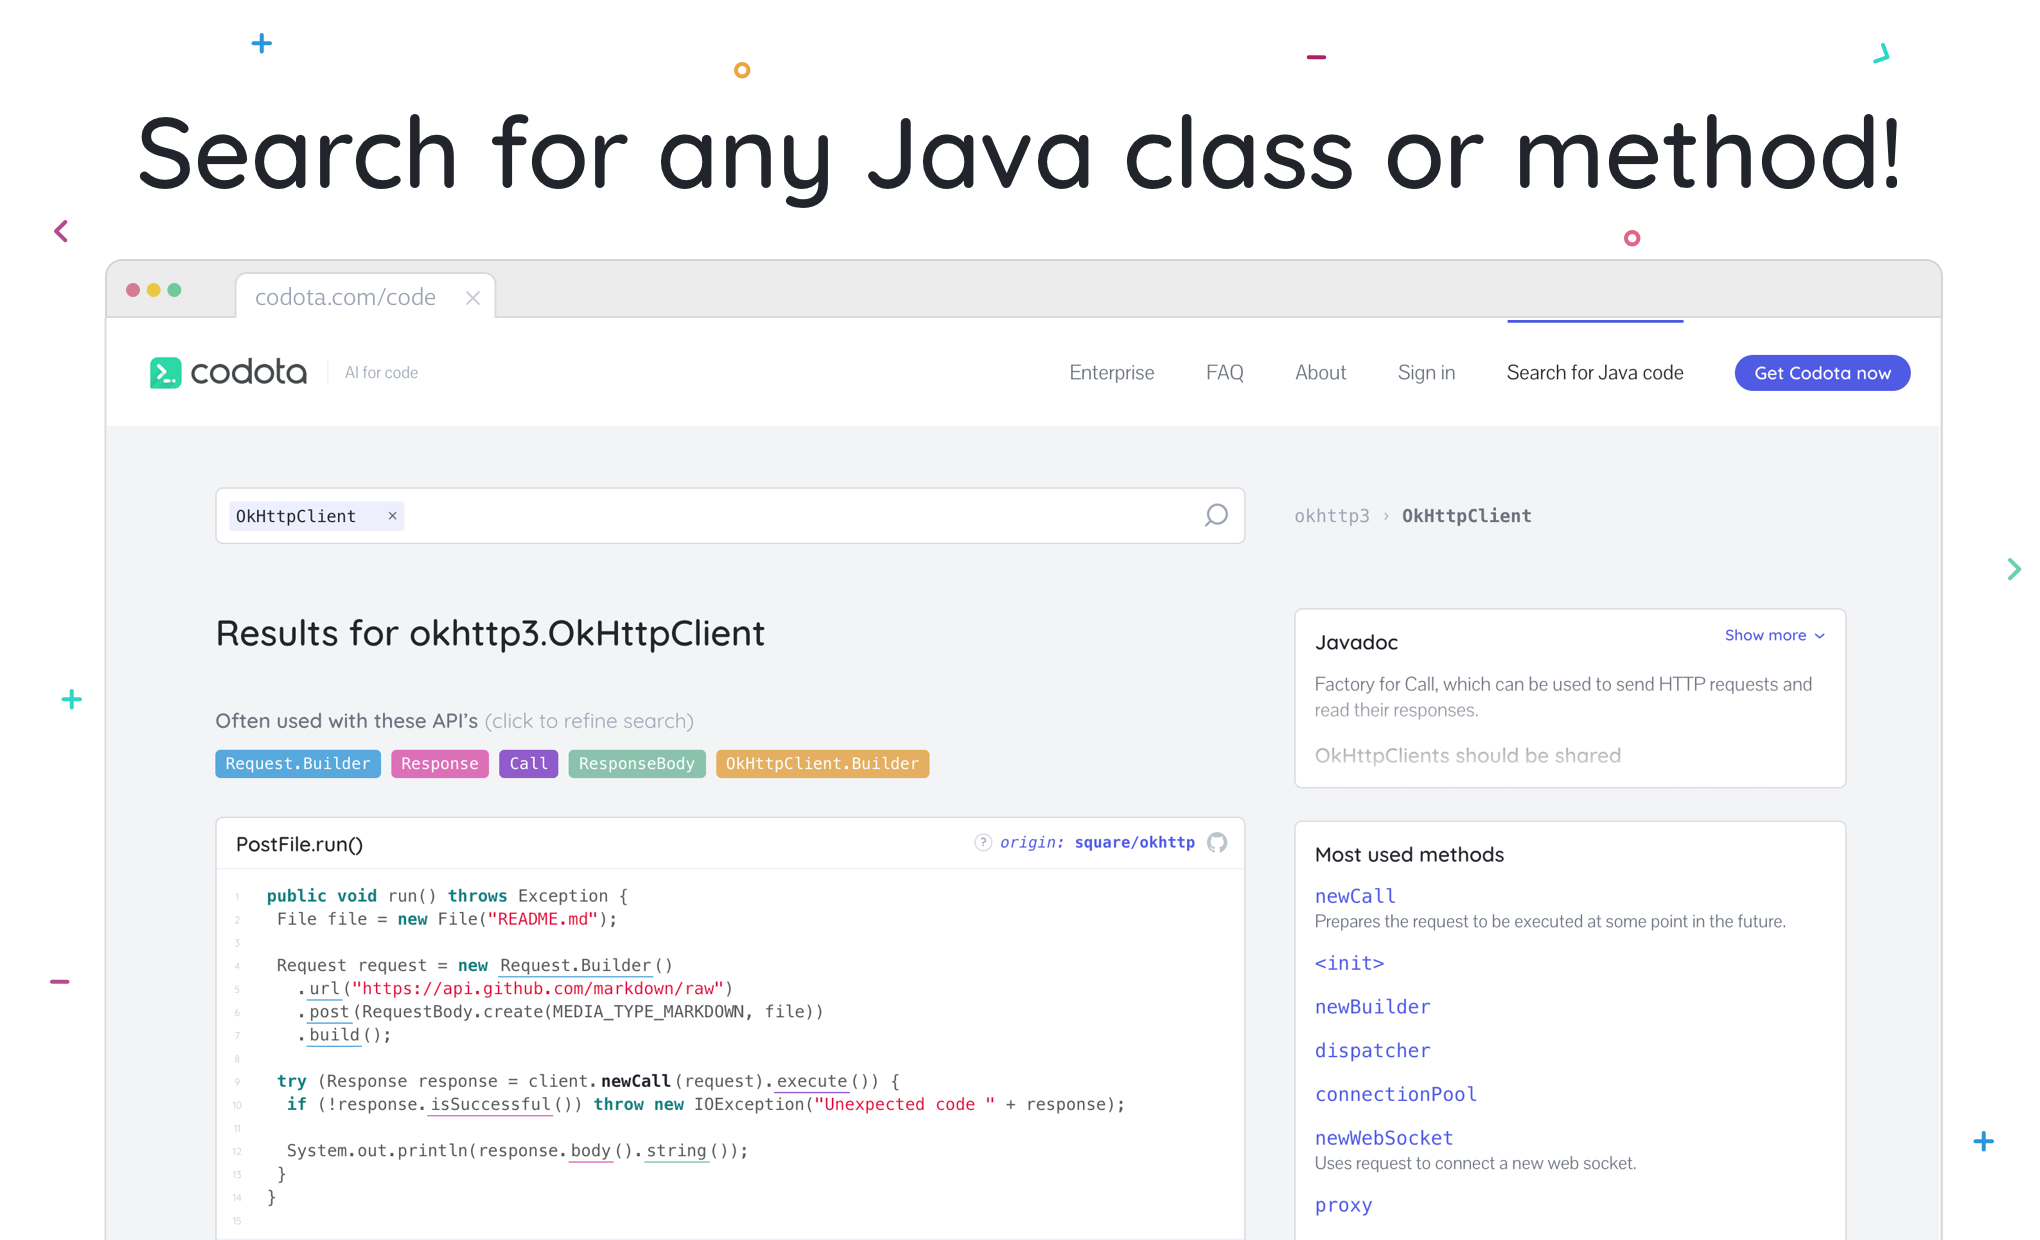The image size is (2040, 1240).
Task: Click the Sign in link
Action: (1426, 372)
